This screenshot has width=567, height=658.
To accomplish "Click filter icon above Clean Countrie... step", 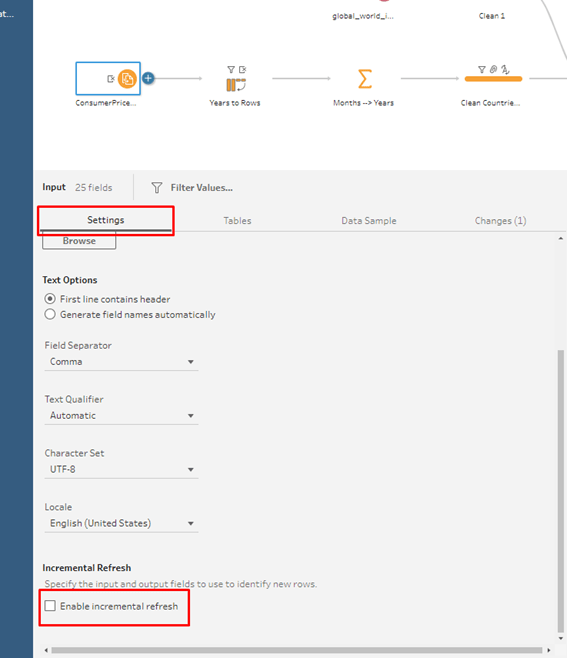I will pyautogui.click(x=482, y=69).
